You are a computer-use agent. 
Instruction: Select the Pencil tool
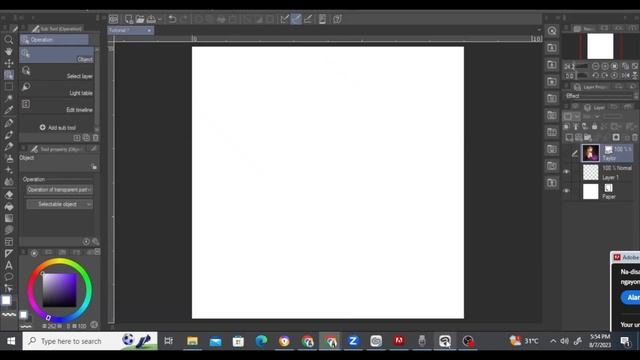(x=9, y=135)
